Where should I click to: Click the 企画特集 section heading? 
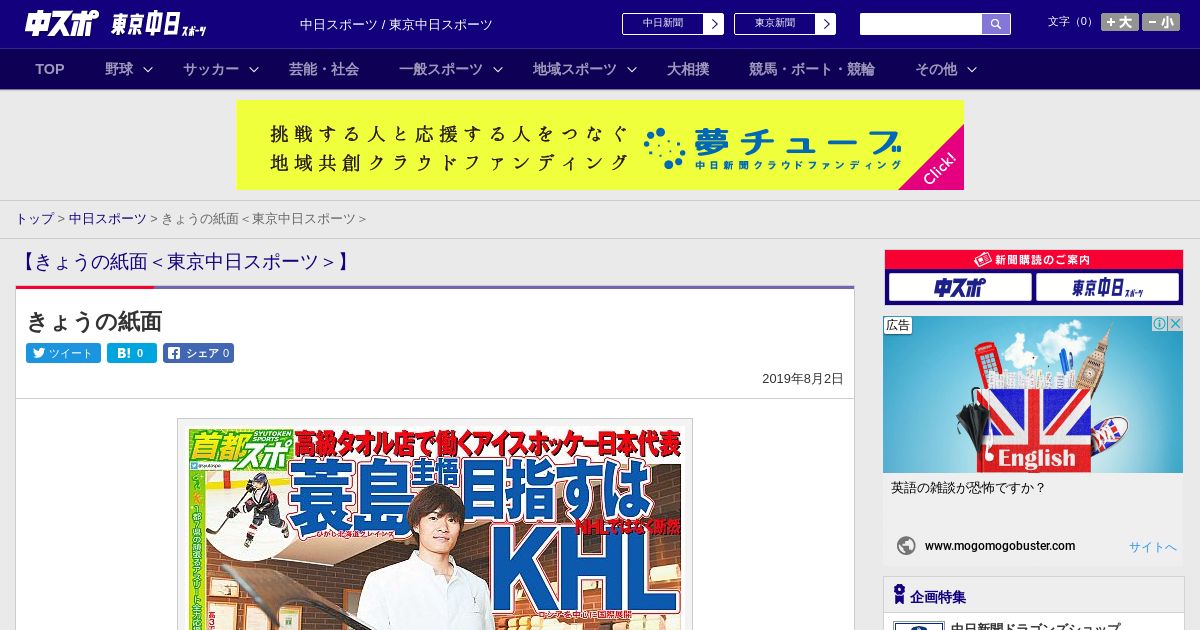938,597
